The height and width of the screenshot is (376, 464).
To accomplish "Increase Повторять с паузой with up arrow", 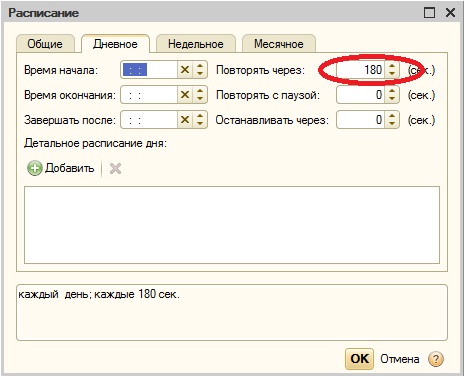I will 392,91.
